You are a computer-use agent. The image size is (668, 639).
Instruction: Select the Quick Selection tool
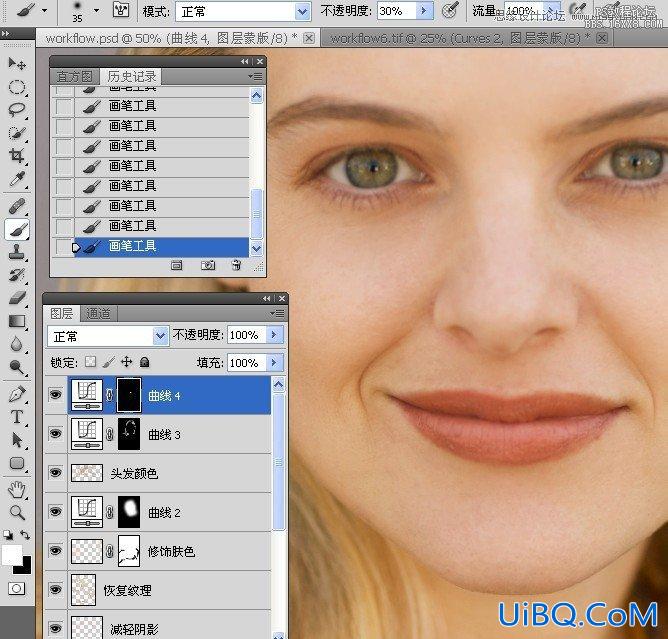[17, 132]
